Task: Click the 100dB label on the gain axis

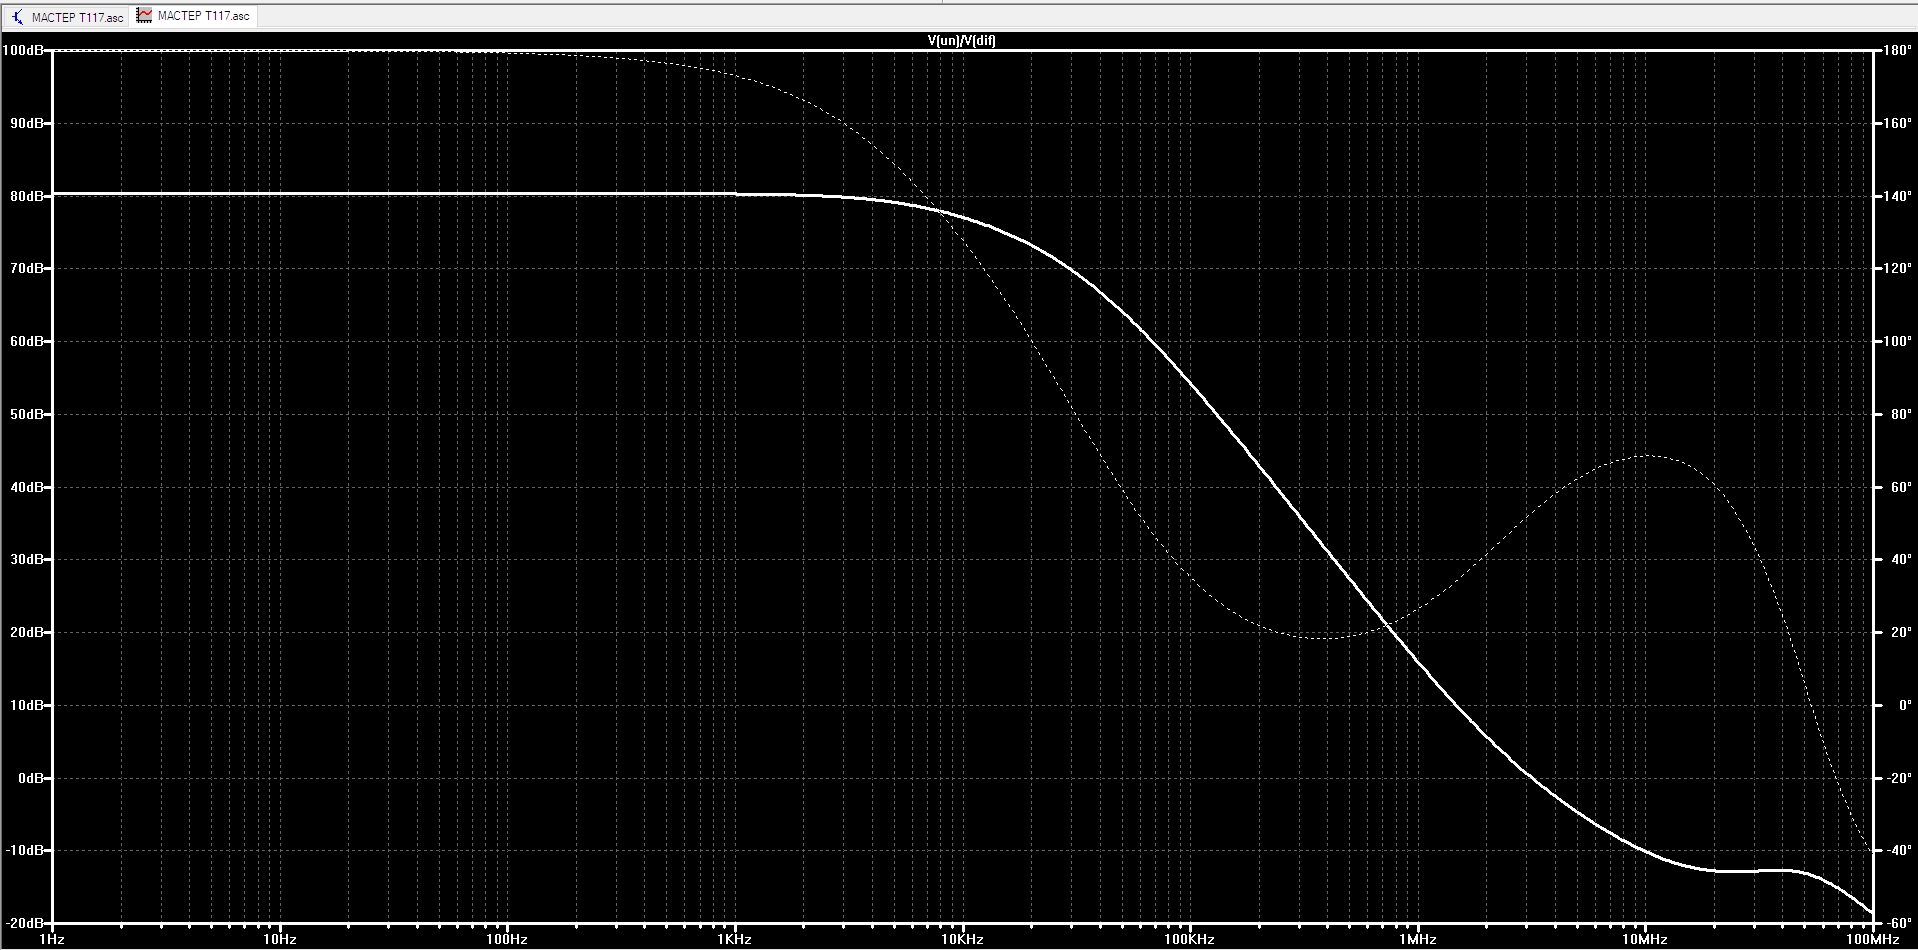Action: coord(23,50)
